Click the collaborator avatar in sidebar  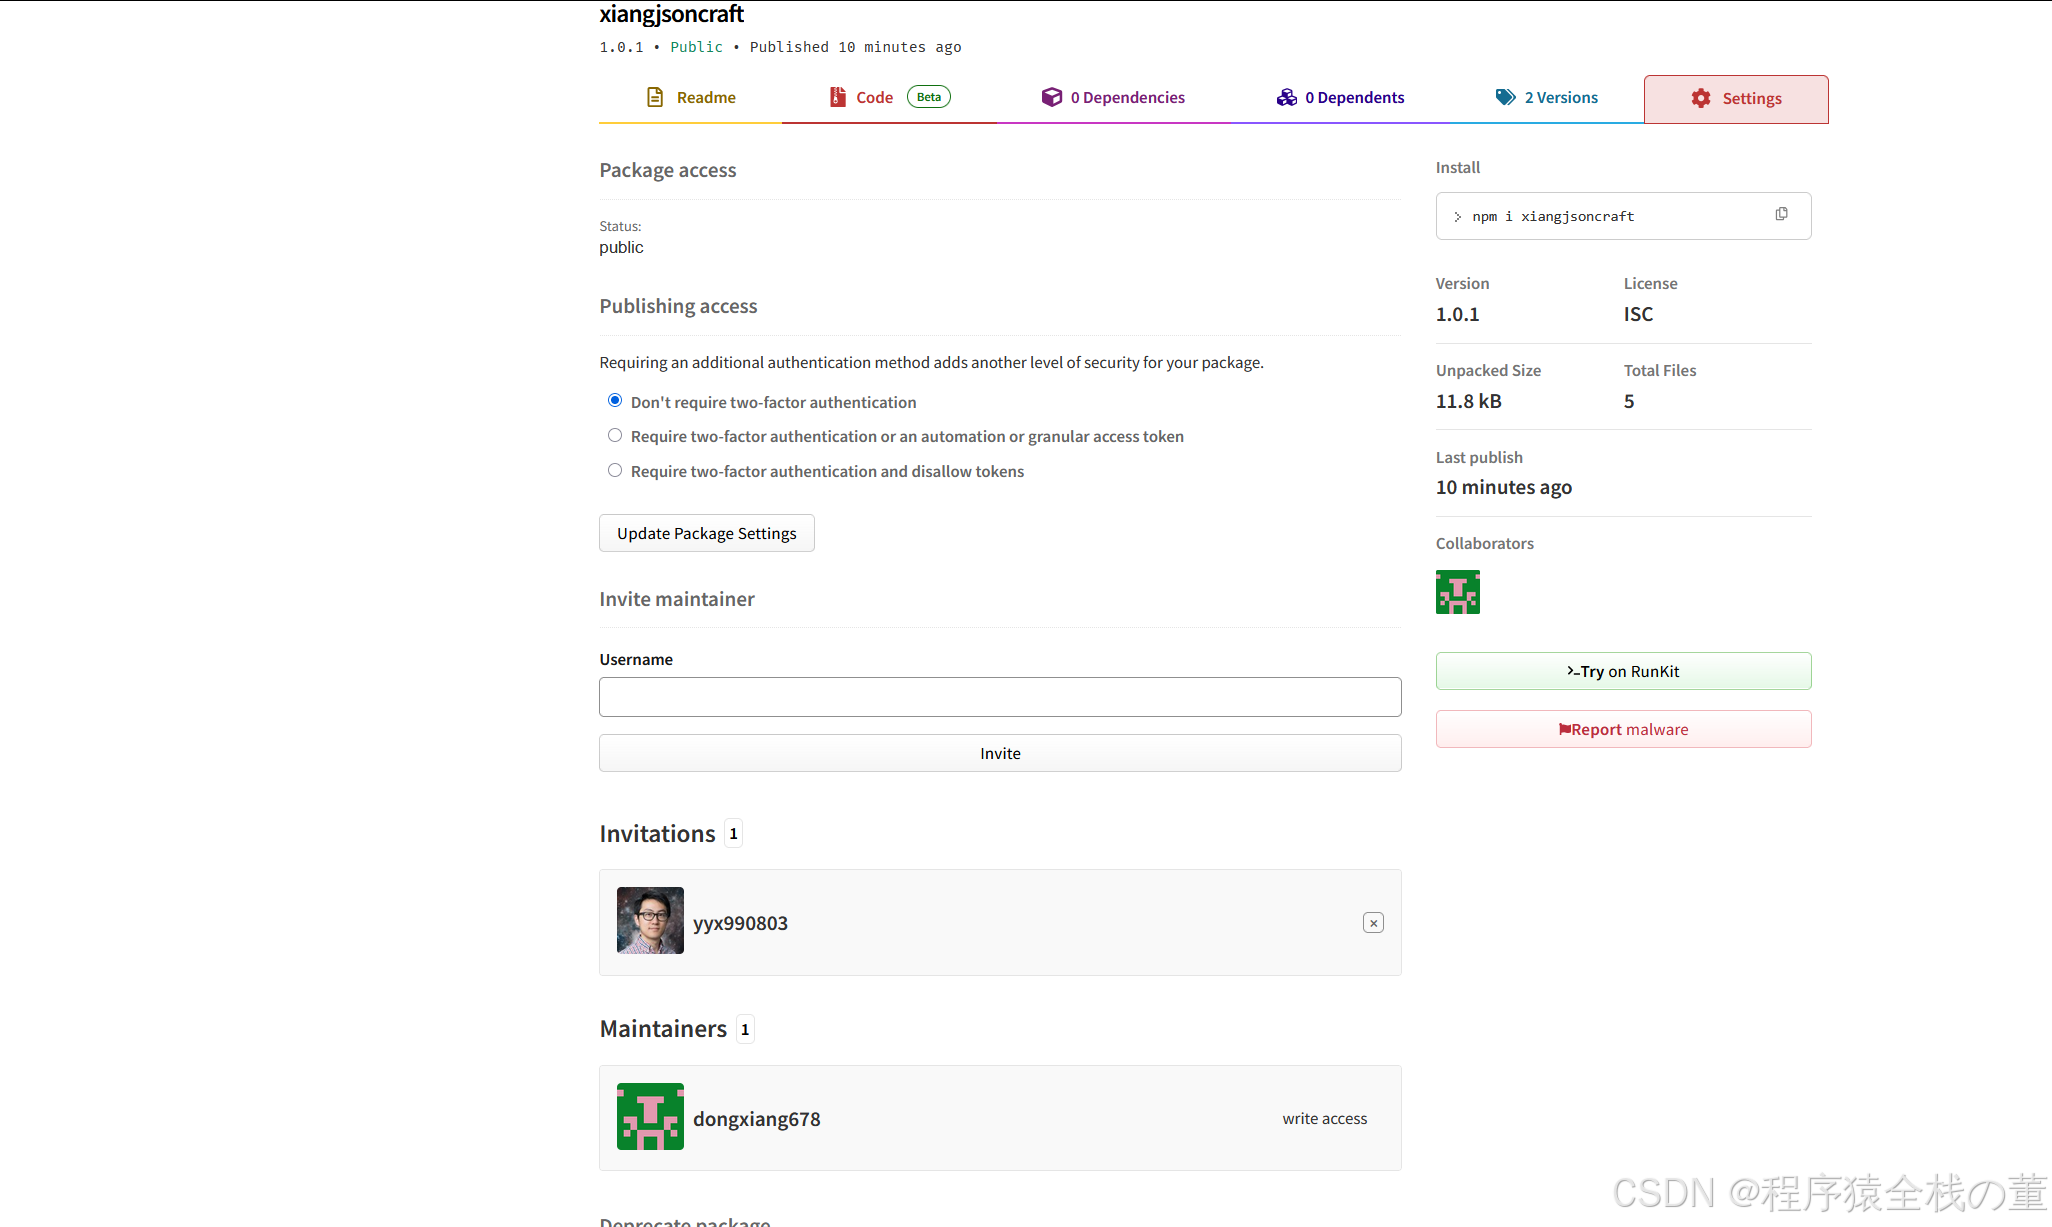pyautogui.click(x=1458, y=592)
